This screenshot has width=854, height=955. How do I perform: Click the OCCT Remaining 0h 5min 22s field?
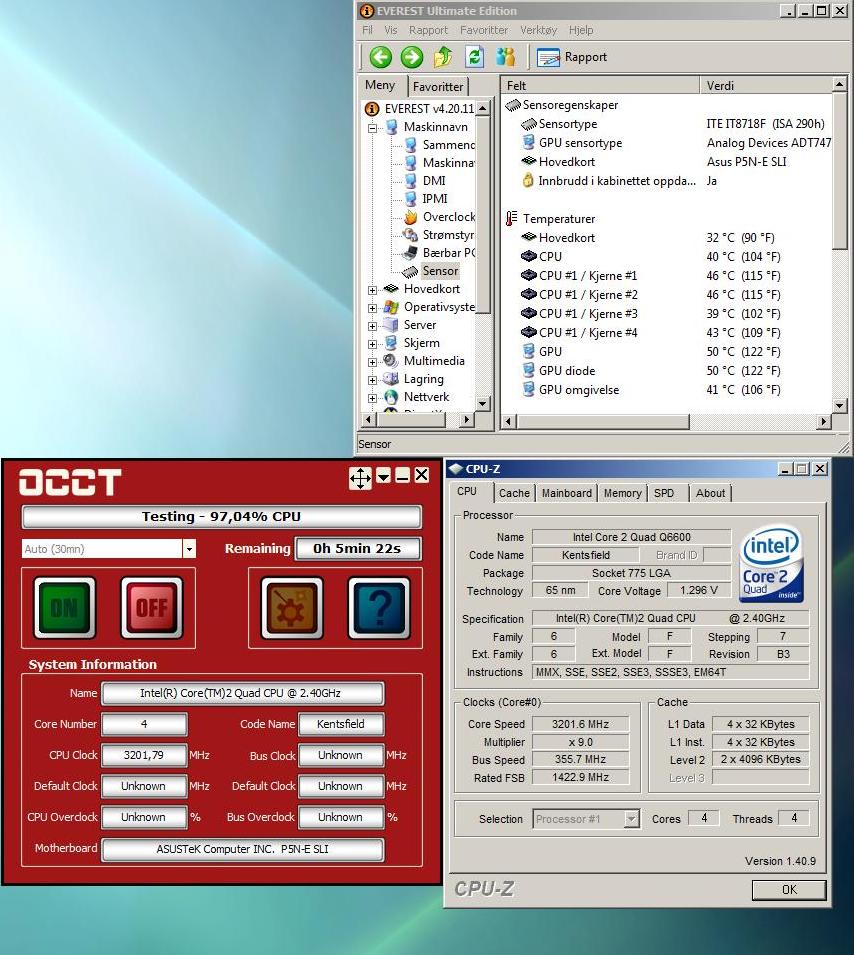(358, 549)
